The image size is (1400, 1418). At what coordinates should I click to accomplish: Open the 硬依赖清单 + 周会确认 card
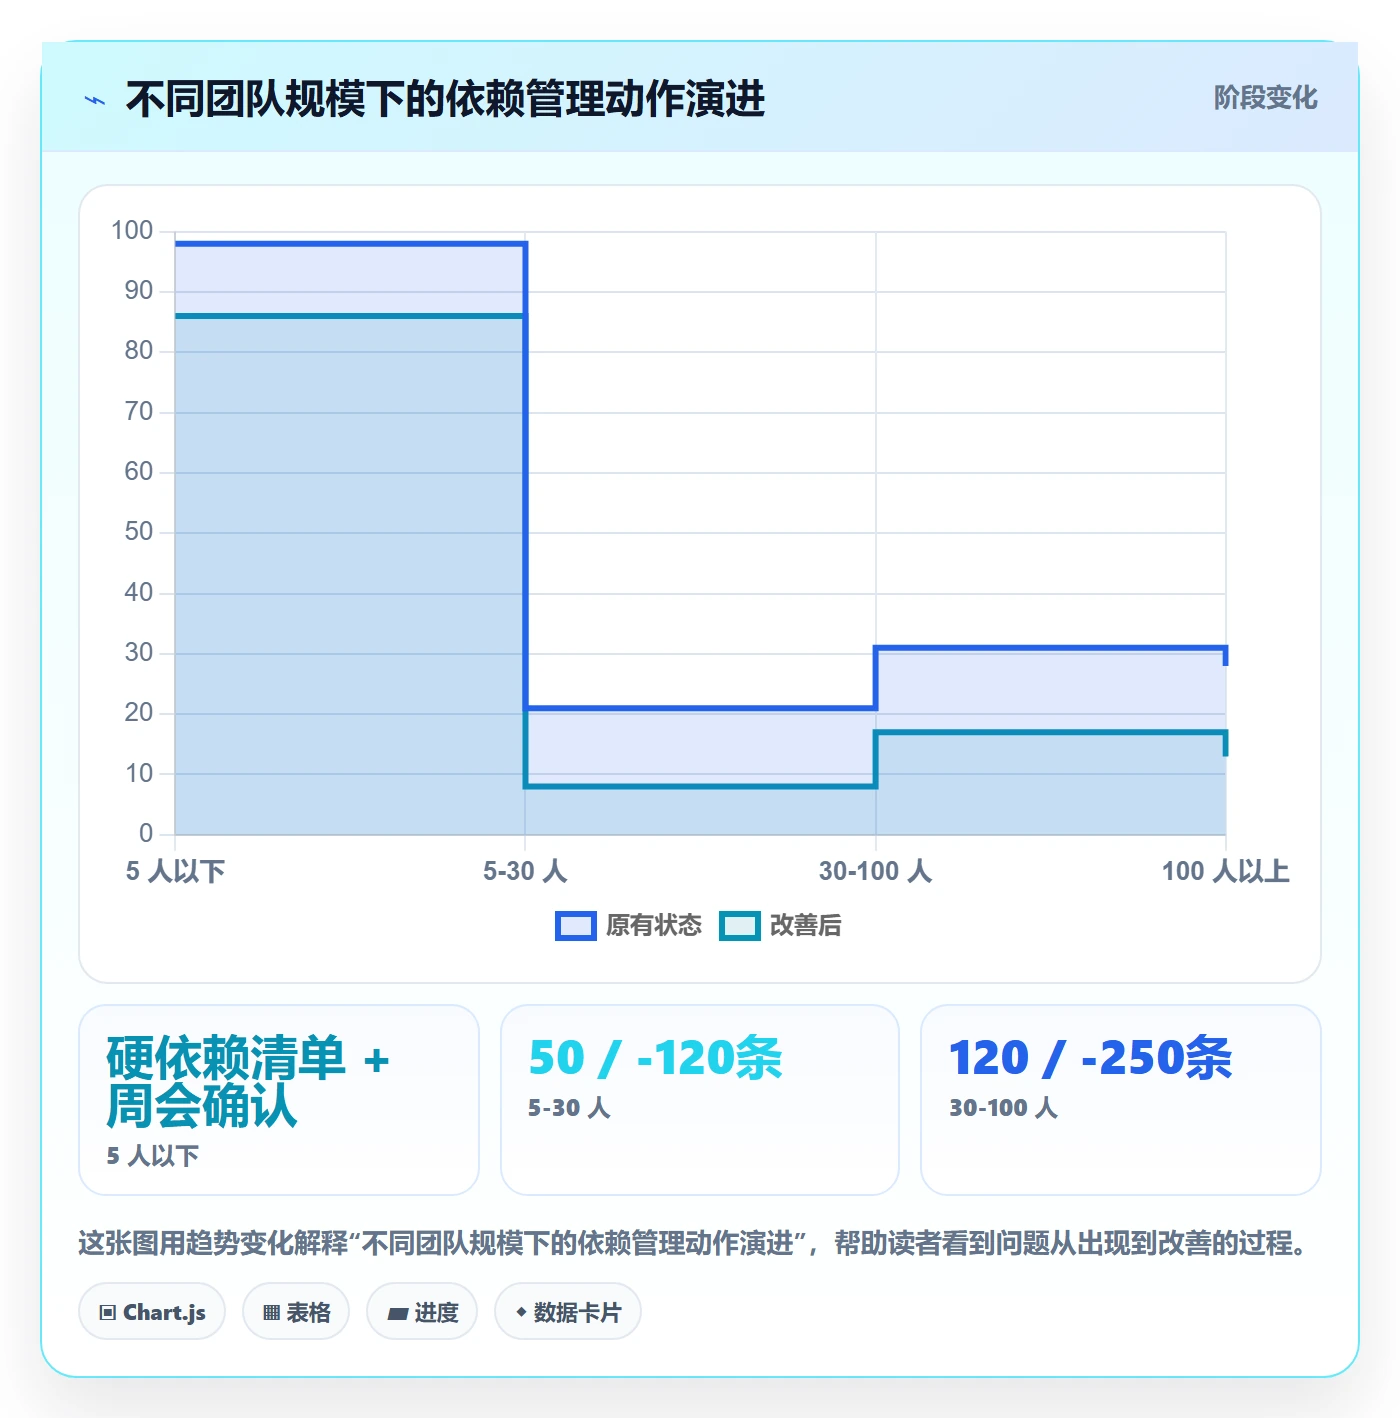coord(279,1100)
